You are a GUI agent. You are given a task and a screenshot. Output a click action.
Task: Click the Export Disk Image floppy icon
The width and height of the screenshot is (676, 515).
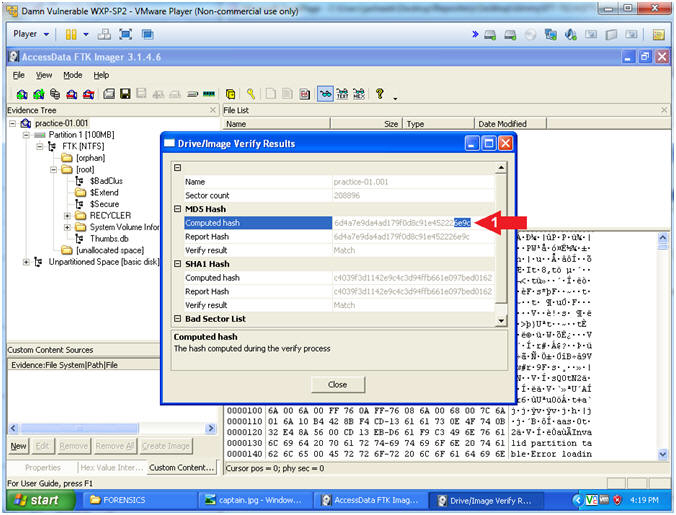tap(125, 94)
